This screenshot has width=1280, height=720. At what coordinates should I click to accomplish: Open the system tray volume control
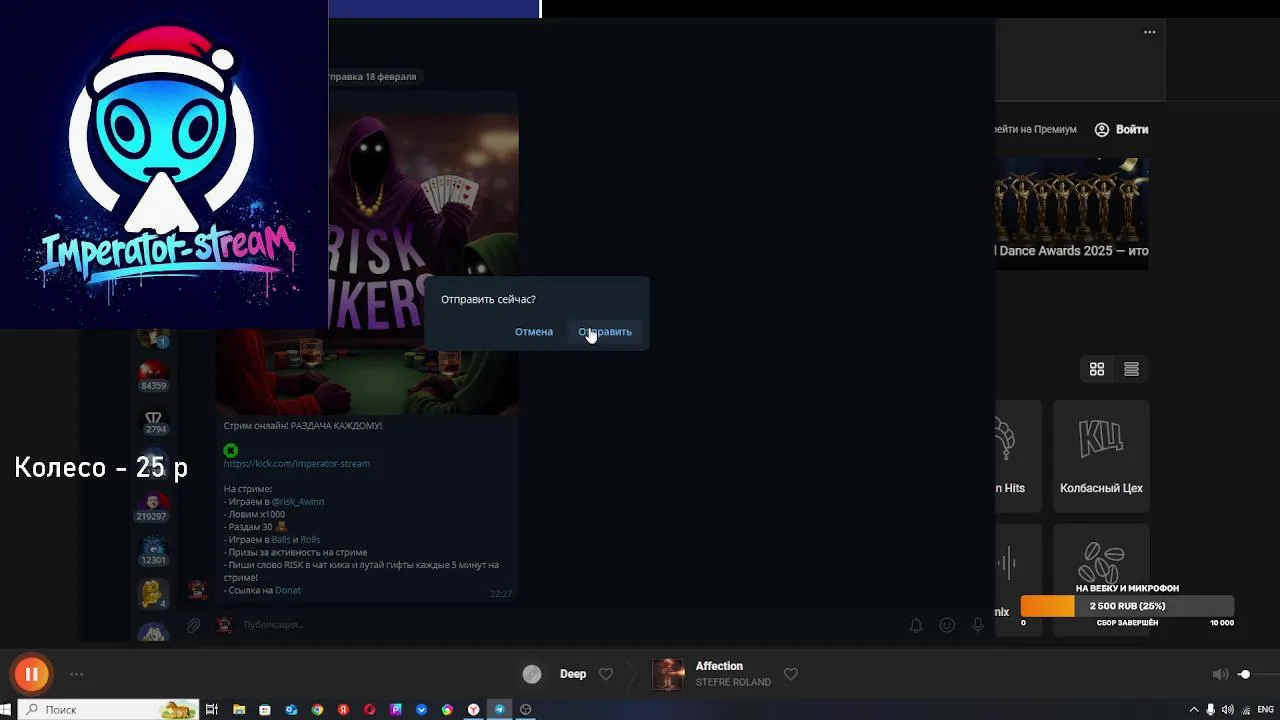click(1227, 709)
